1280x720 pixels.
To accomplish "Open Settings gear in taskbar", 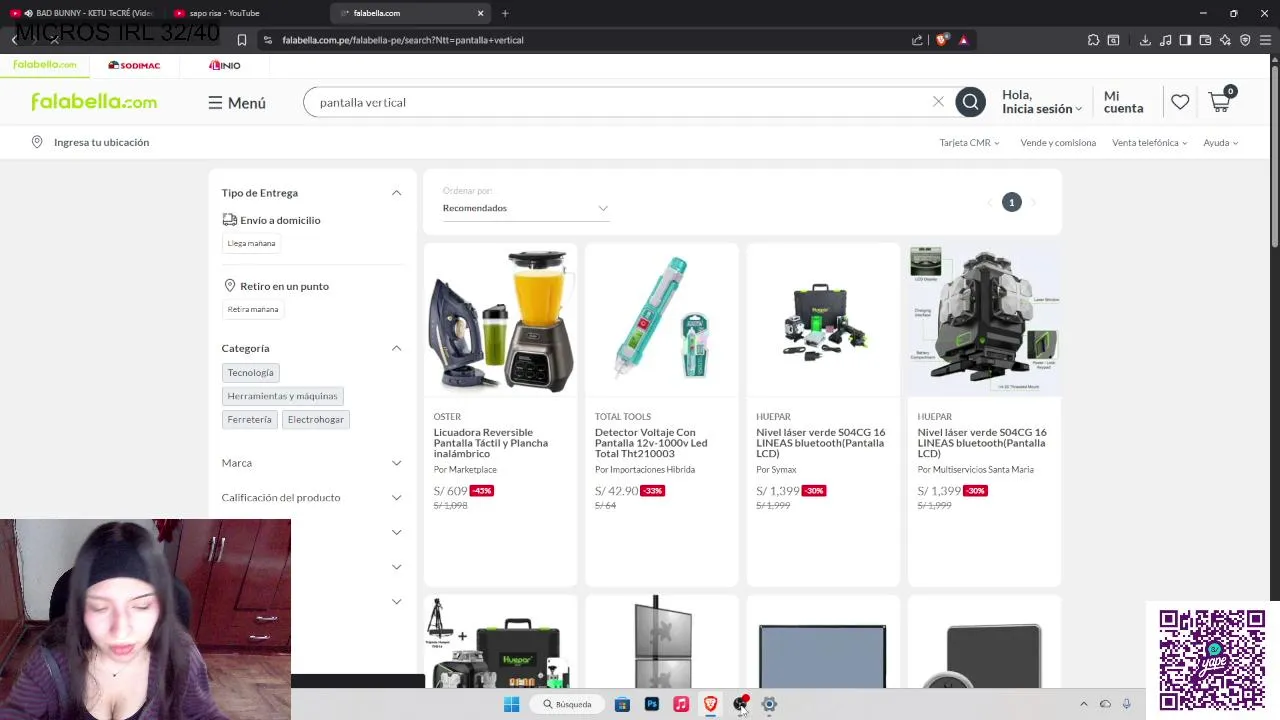I will 769,704.
